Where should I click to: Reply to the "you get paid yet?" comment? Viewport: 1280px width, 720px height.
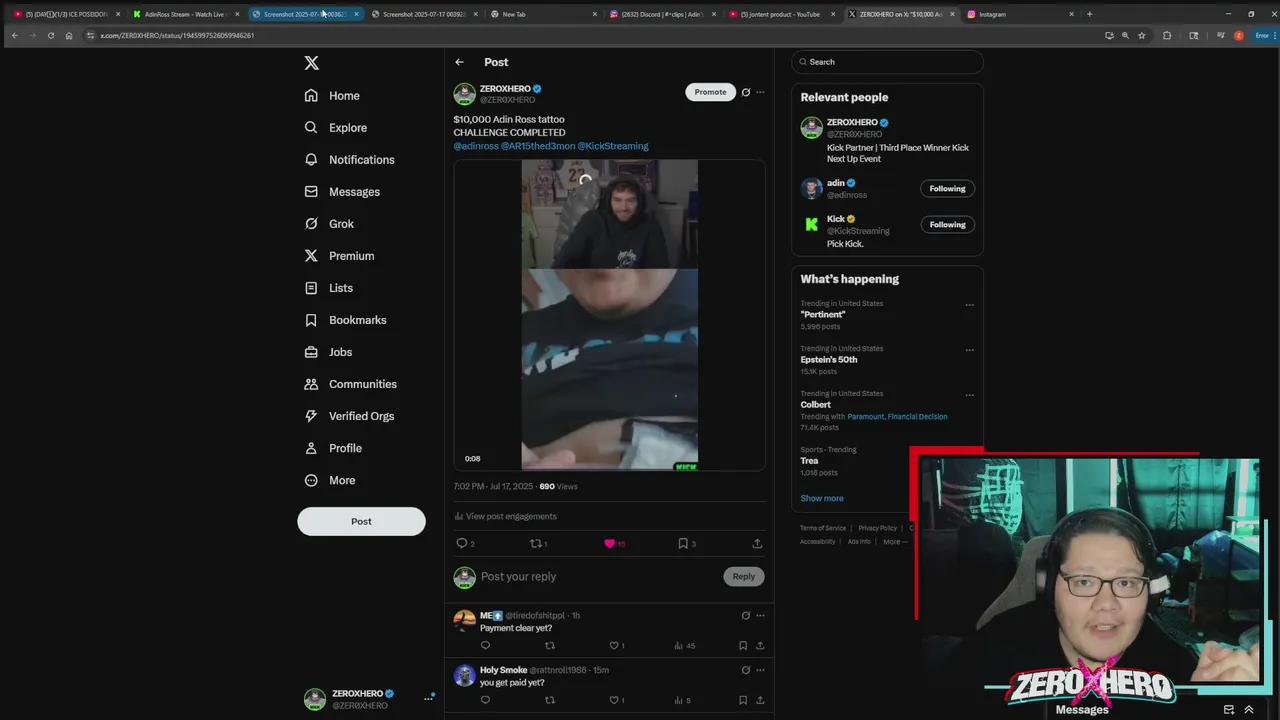485,700
